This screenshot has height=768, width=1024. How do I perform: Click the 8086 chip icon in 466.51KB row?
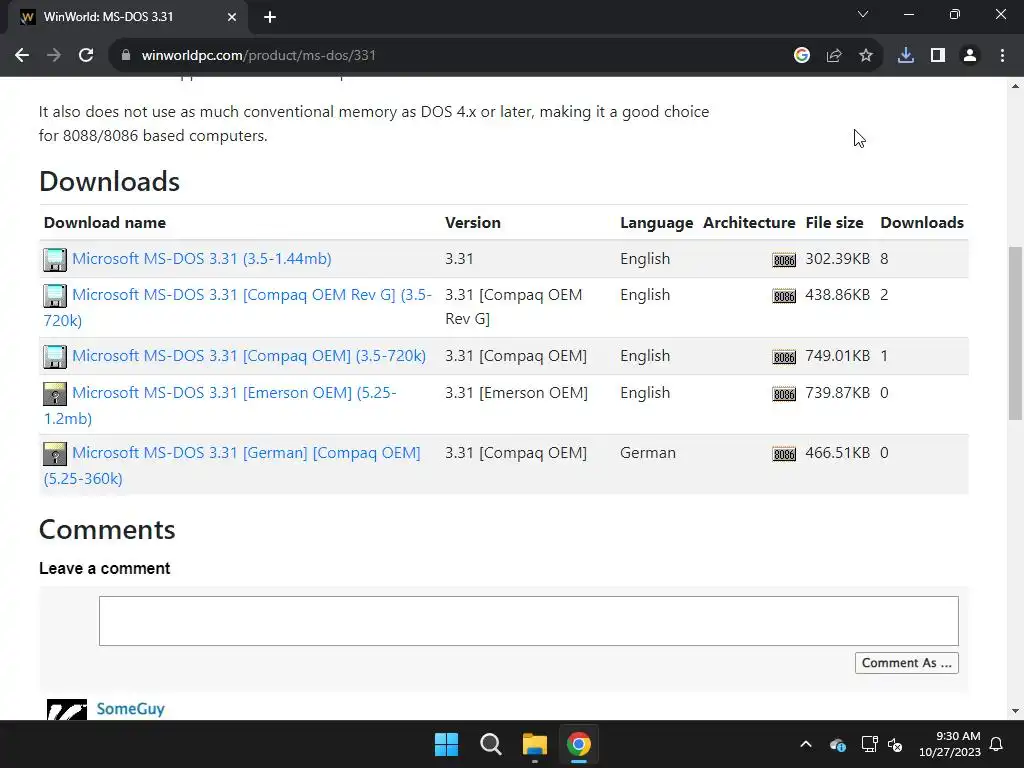click(x=784, y=454)
